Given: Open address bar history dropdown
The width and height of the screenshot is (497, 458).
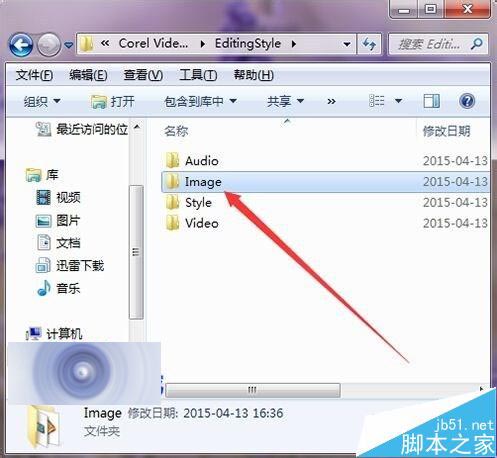Looking at the screenshot, I should 347,44.
